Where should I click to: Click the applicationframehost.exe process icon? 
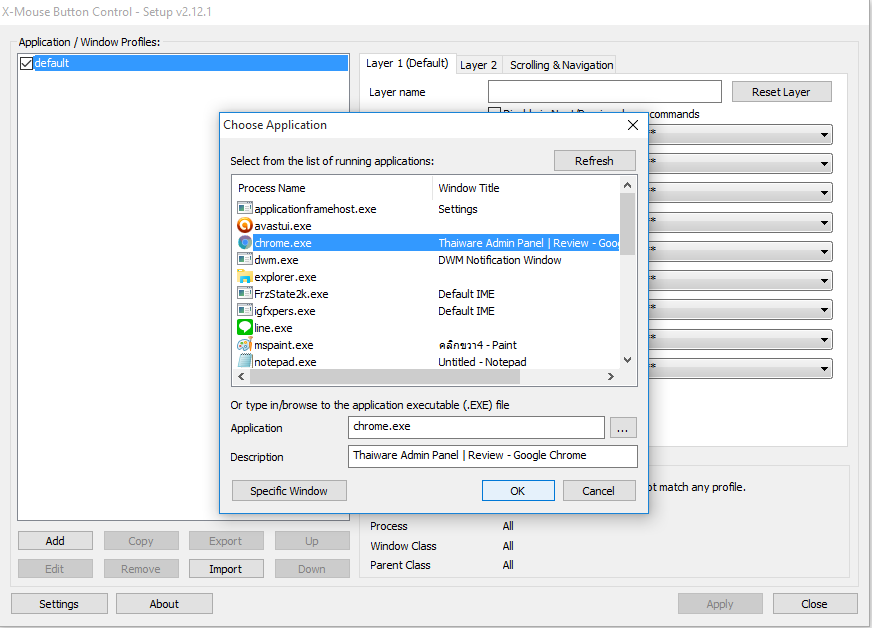click(x=245, y=209)
